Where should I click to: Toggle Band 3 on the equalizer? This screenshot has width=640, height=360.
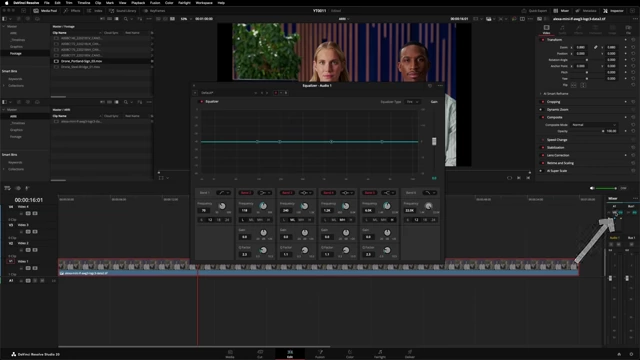(x=287, y=193)
